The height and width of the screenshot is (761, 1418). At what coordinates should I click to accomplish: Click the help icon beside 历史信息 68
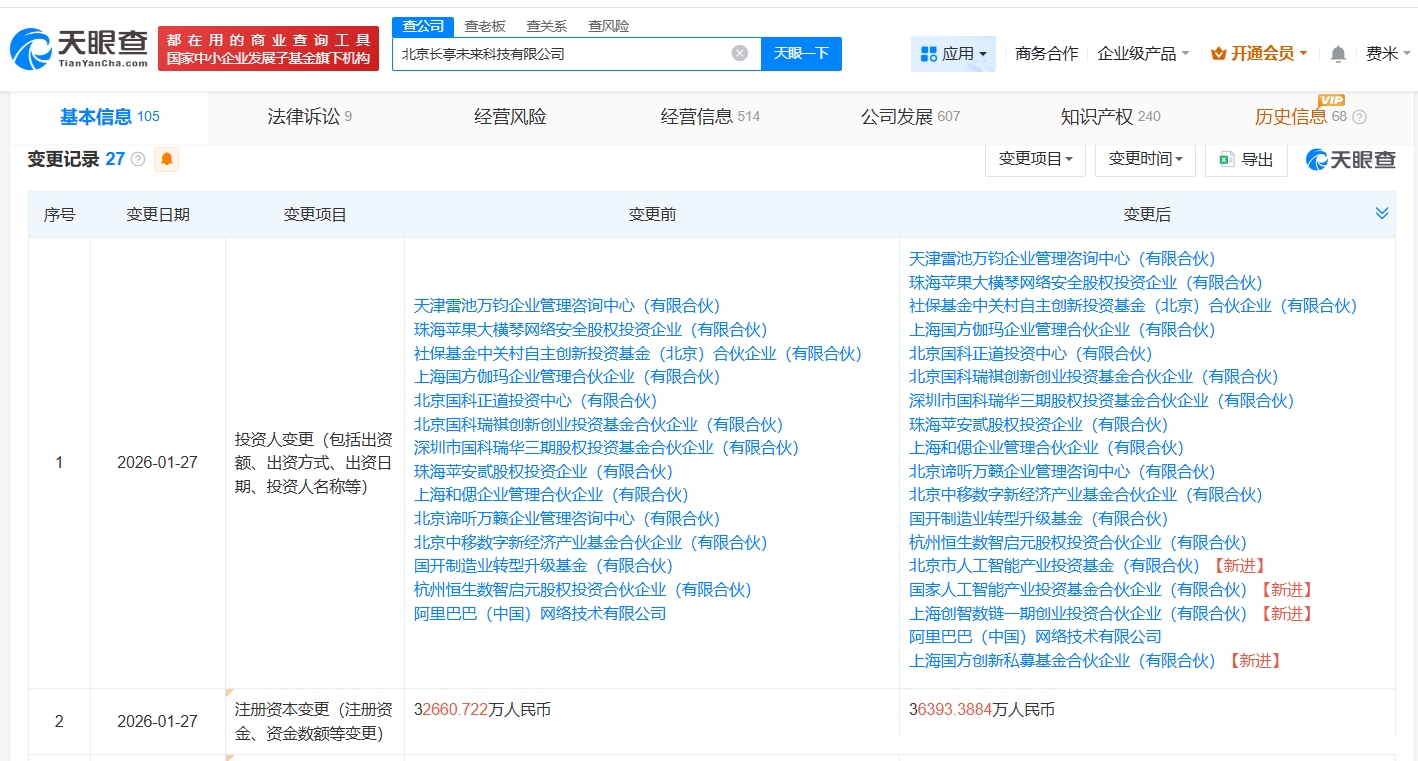[1359, 118]
